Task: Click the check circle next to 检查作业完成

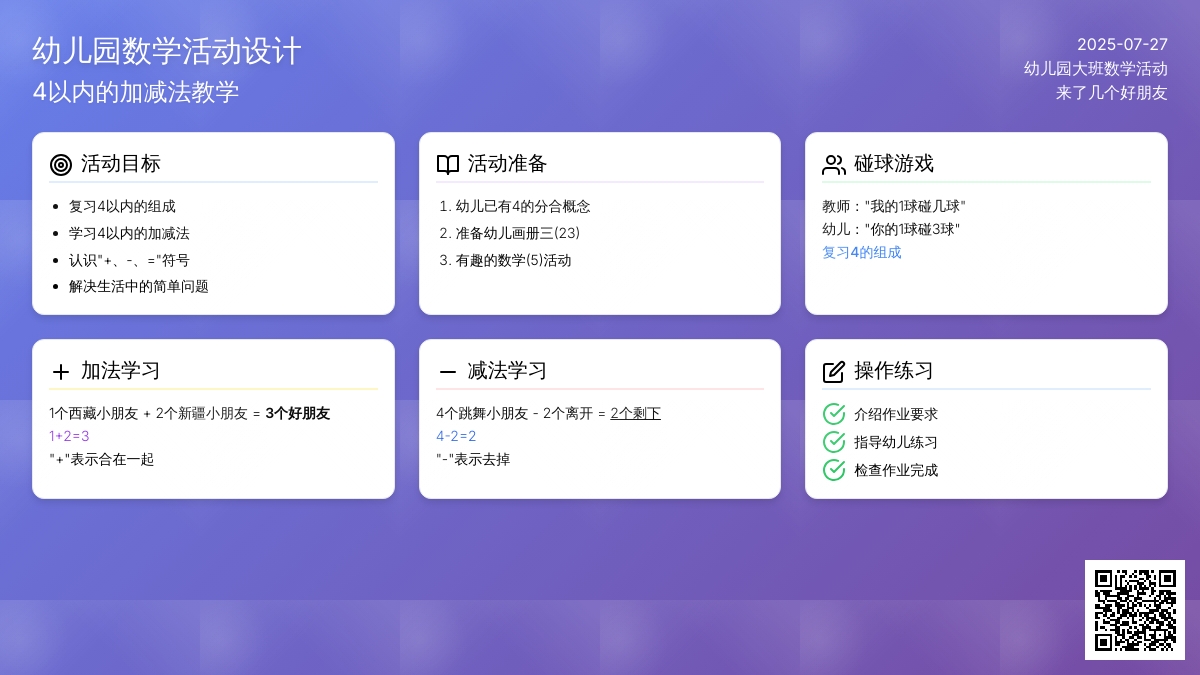Action: 834,470
